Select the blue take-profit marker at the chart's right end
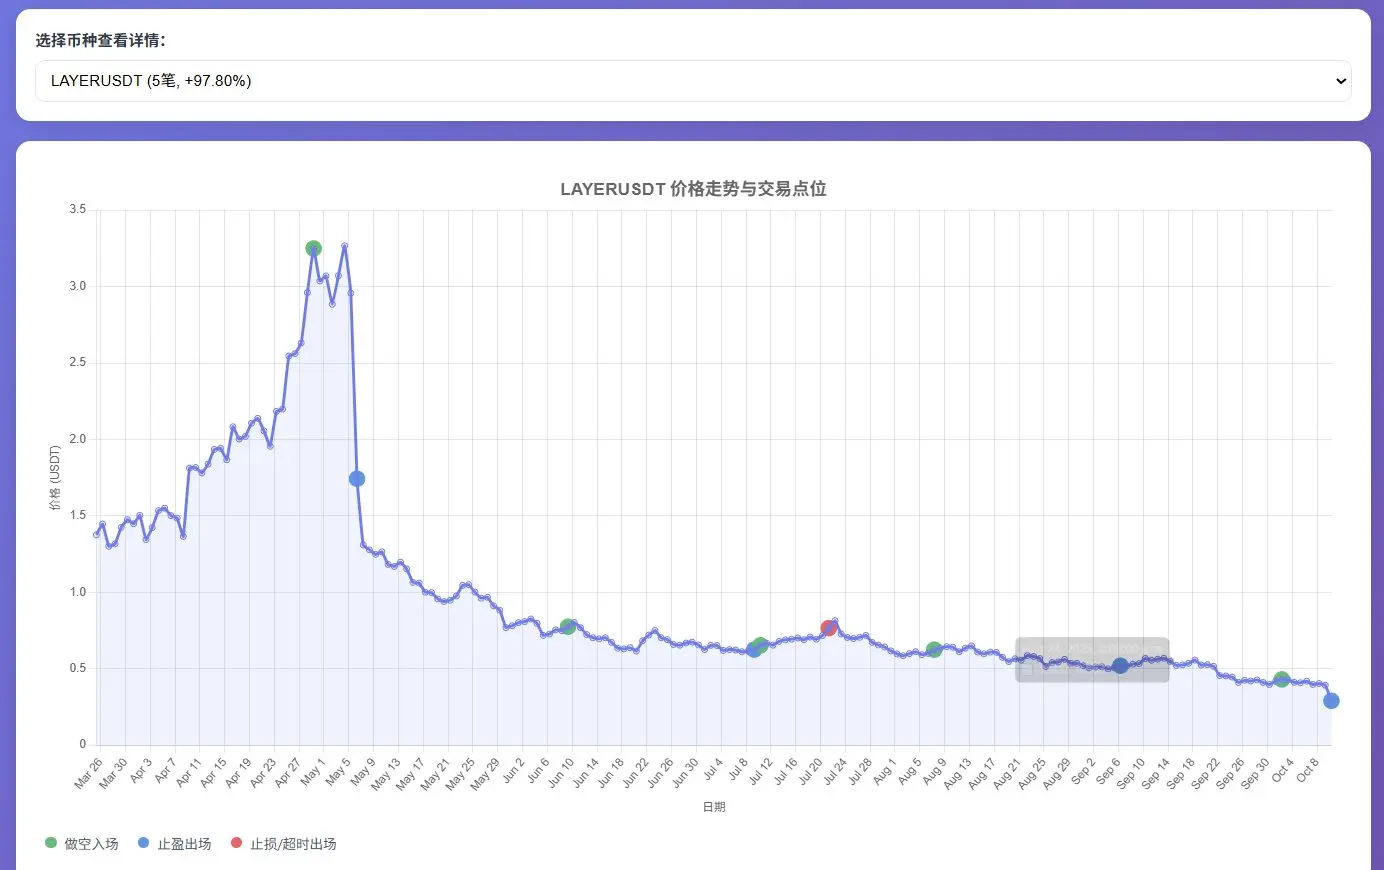This screenshot has width=1384, height=870. click(x=1331, y=701)
